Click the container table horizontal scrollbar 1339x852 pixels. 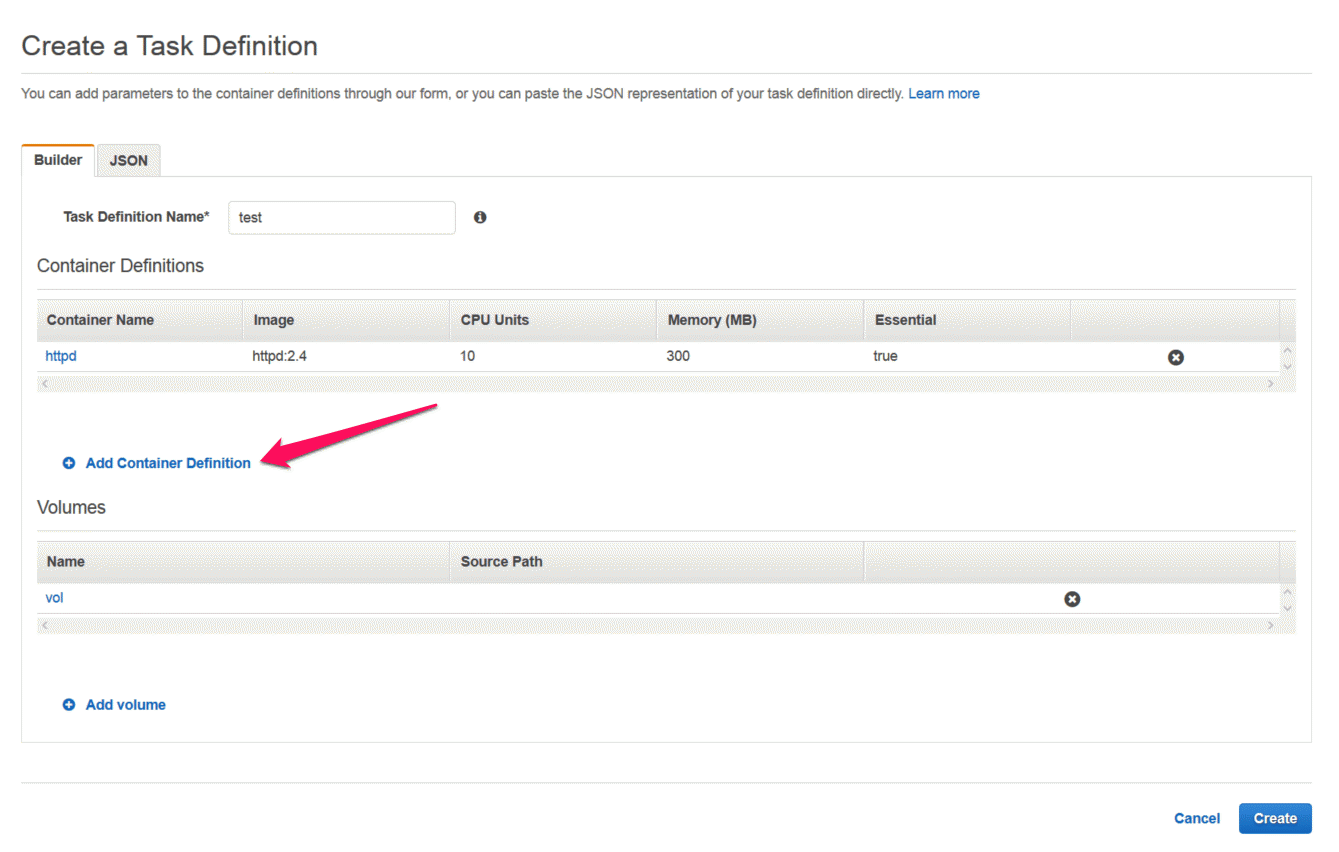tap(658, 383)
